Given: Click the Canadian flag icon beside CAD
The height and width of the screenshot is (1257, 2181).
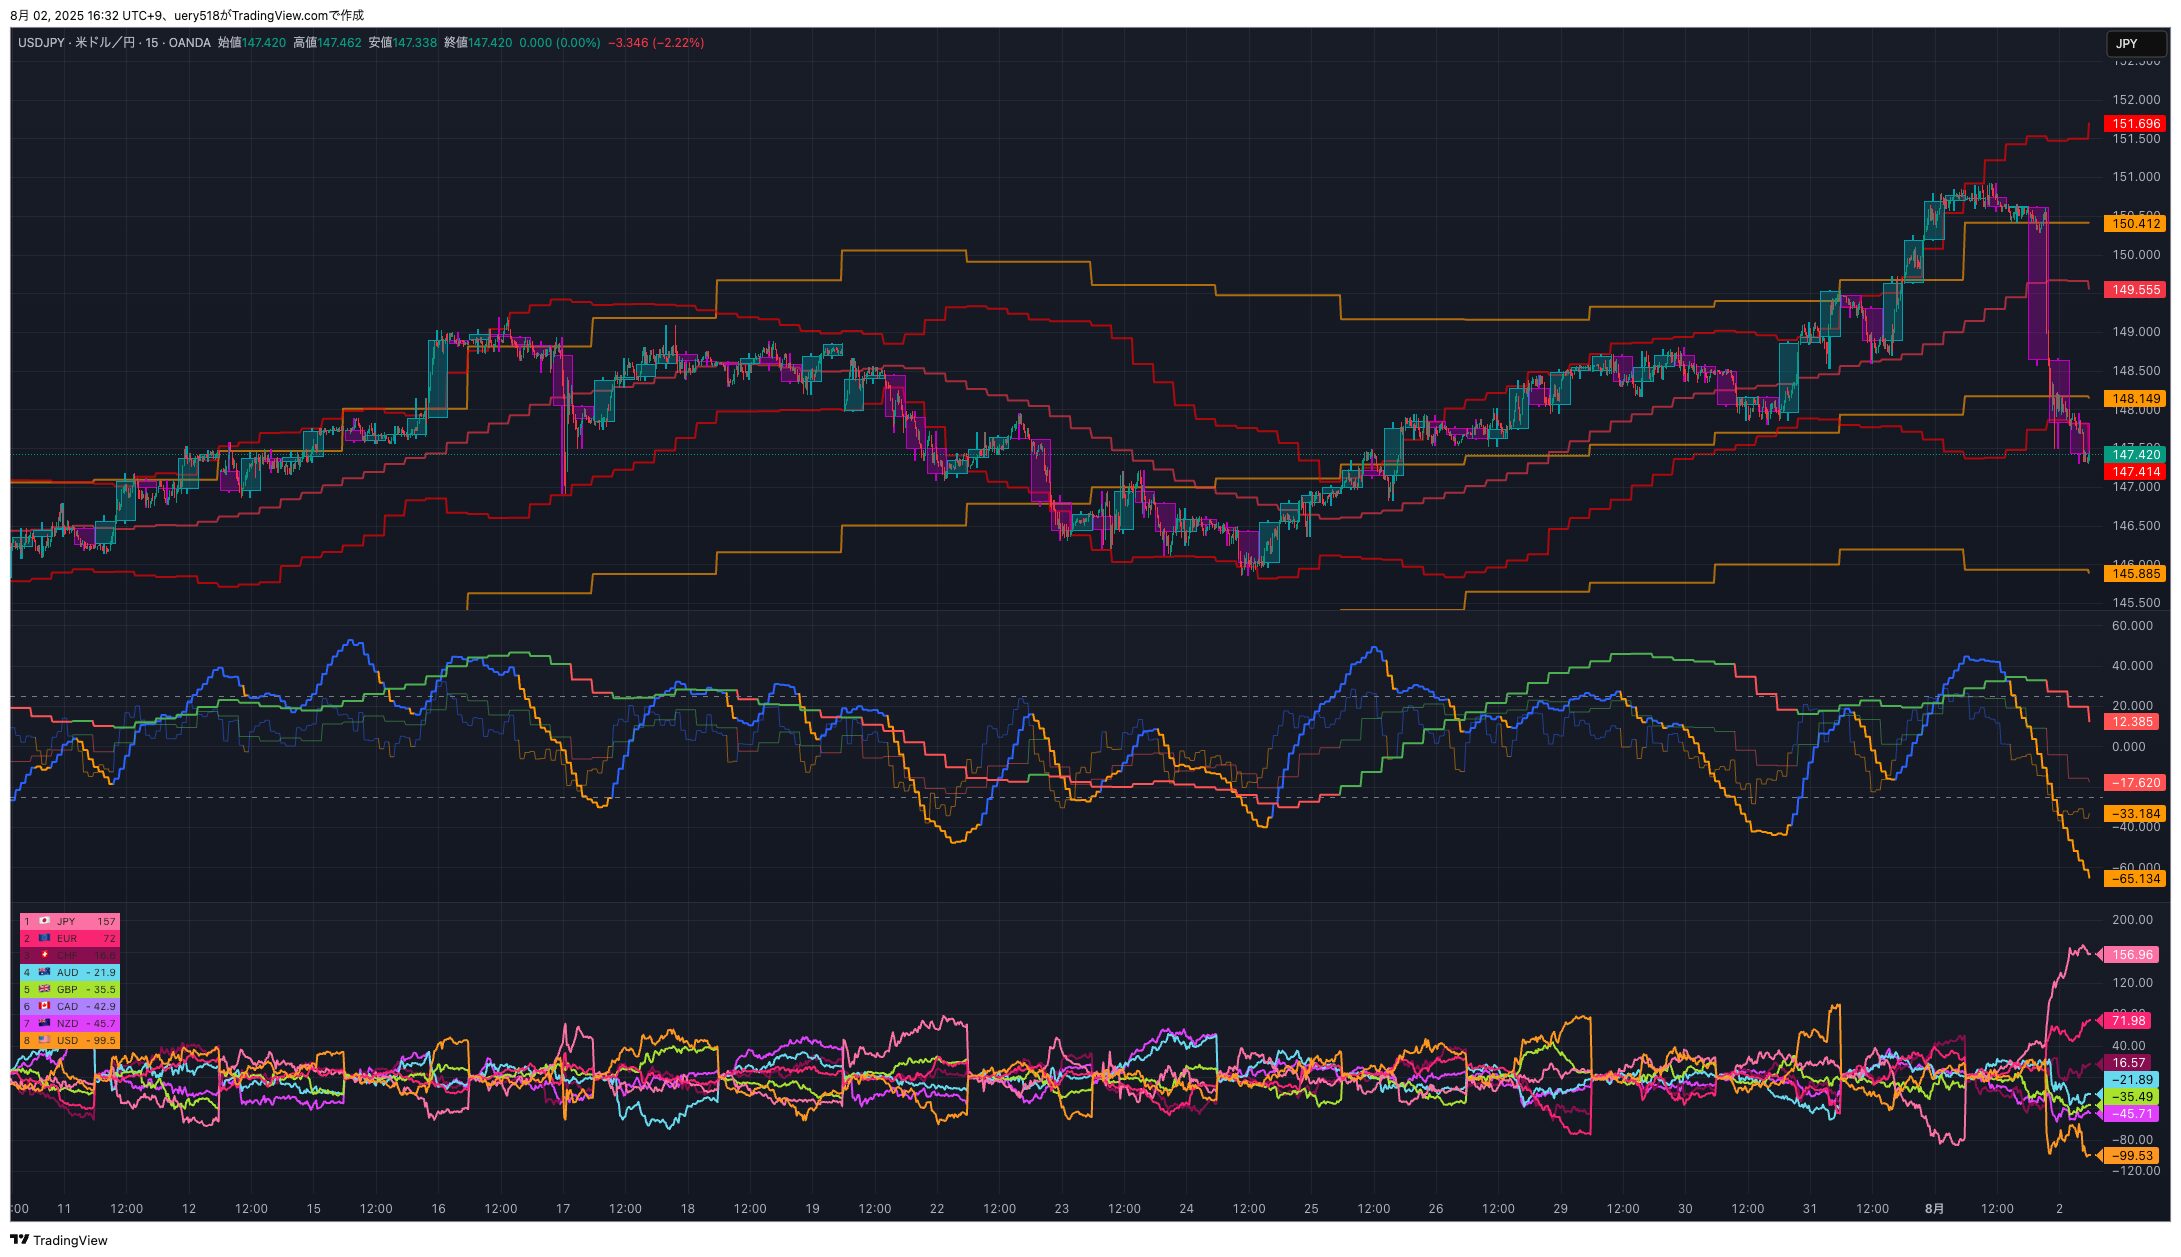Looking at the screenshot, I should click(x=44, y=1006).
